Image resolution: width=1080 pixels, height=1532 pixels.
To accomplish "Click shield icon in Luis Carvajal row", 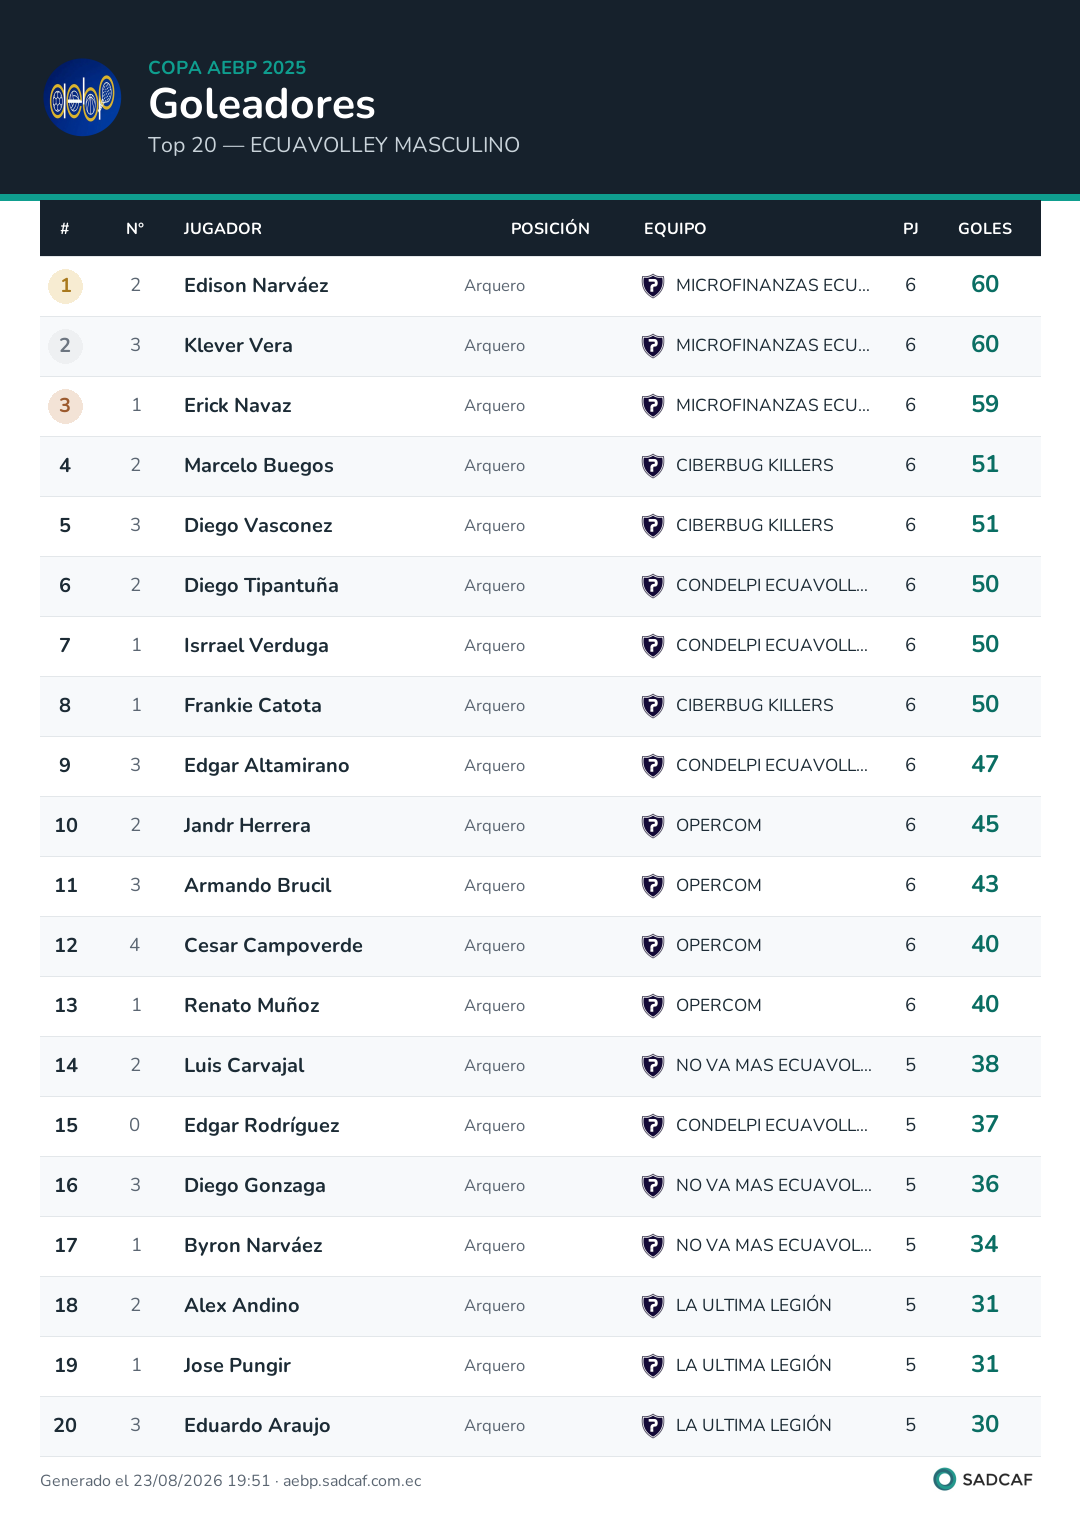I will tap(653, 1066).
